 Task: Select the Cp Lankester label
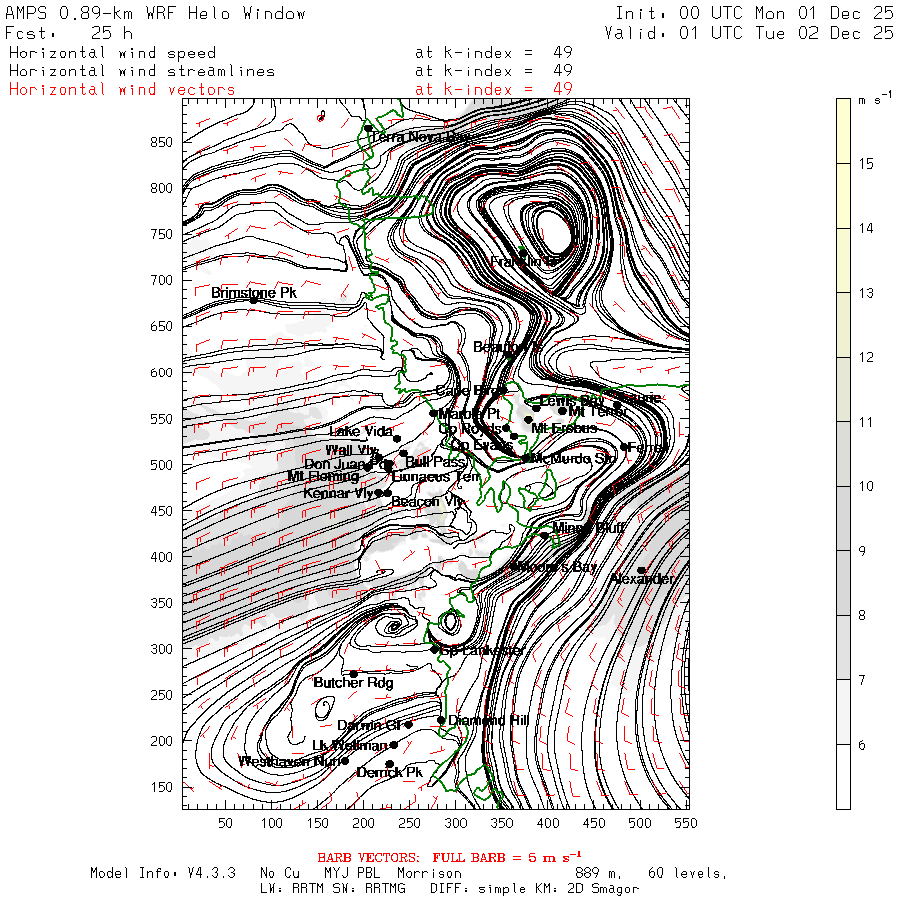[482, 650]
